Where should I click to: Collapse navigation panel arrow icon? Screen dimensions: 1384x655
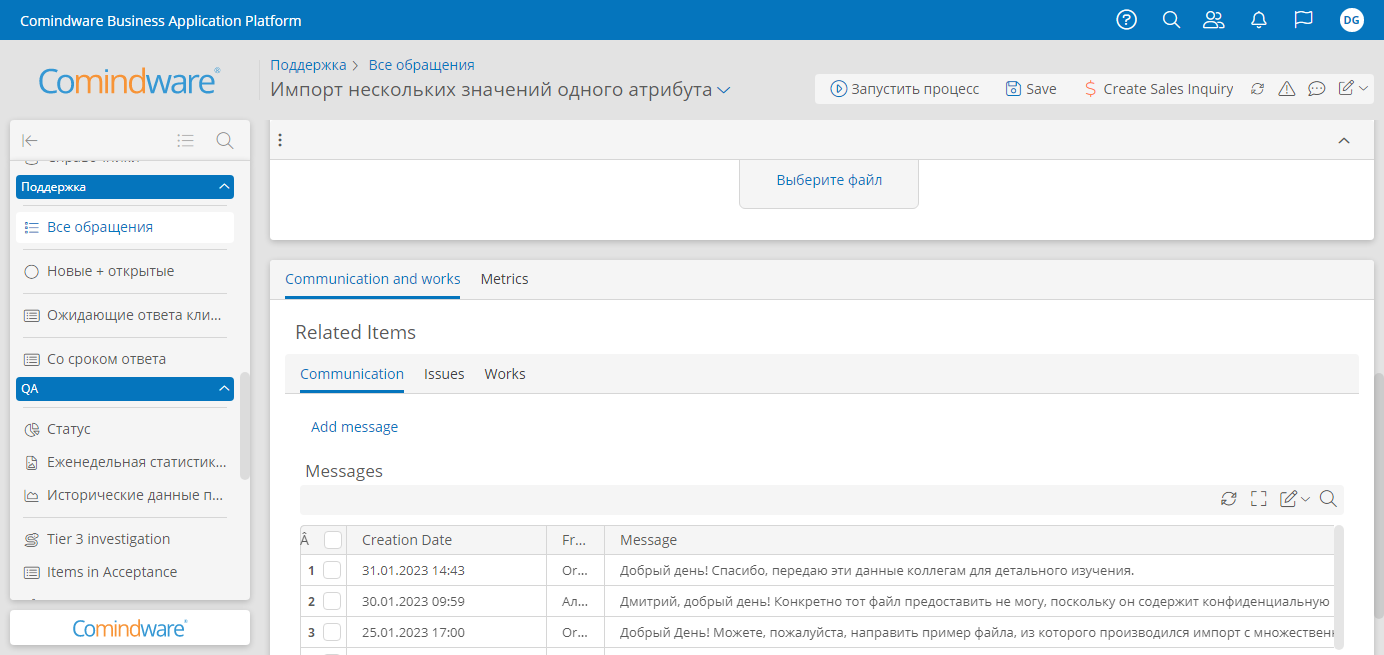point(30,141)
